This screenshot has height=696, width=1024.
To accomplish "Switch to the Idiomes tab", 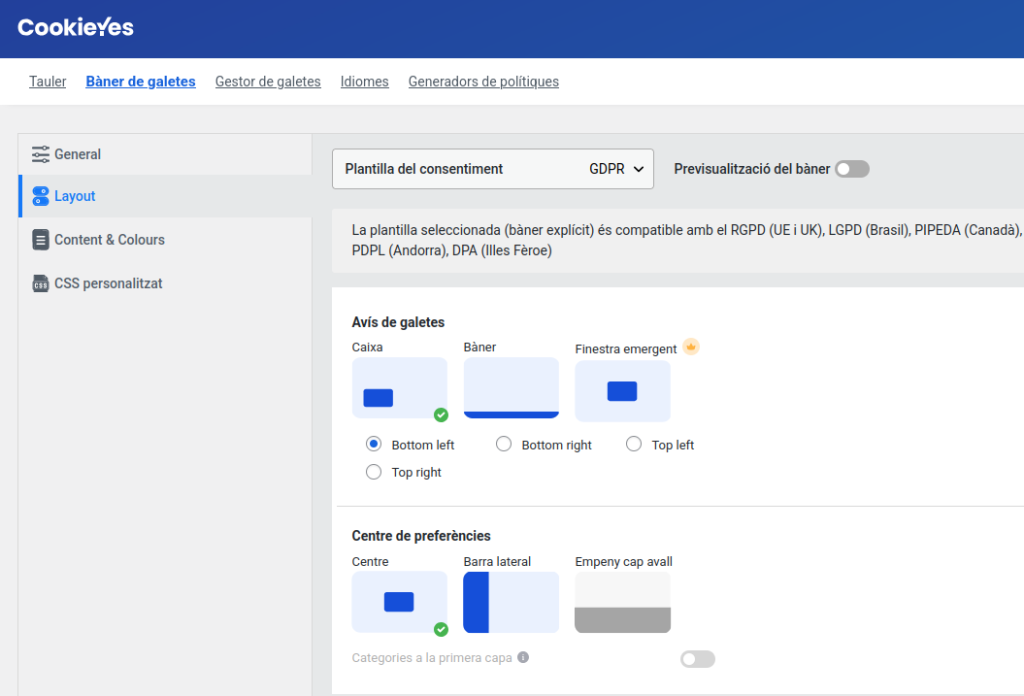I will 364,82.
